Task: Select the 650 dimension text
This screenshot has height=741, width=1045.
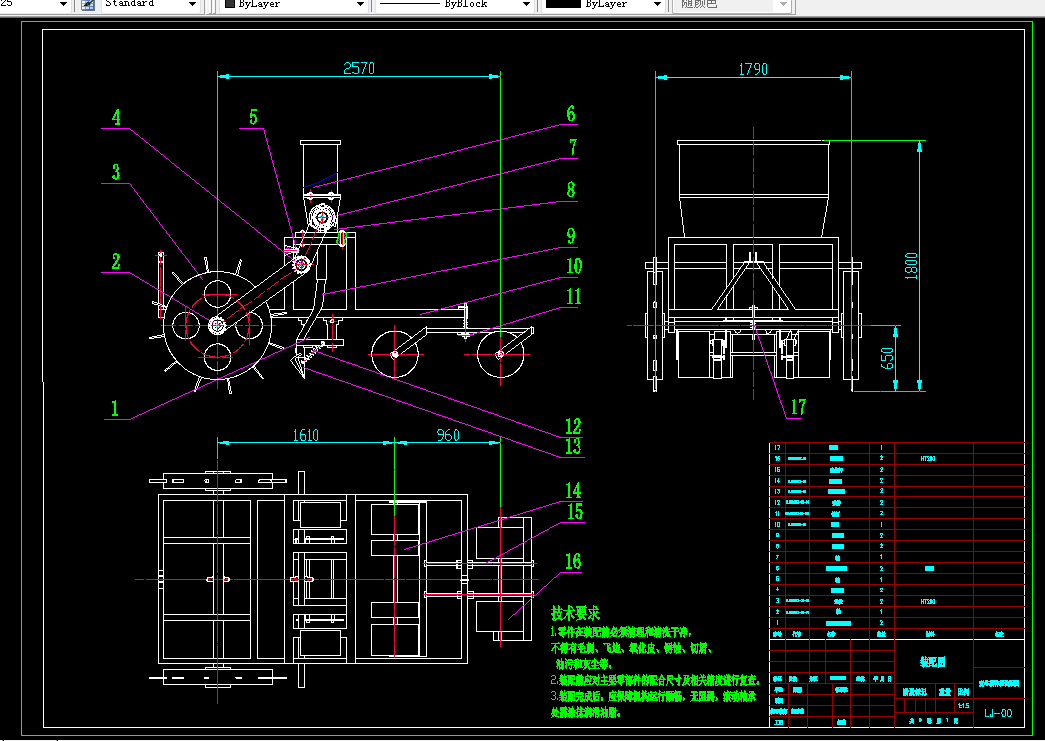Action: 888,359
